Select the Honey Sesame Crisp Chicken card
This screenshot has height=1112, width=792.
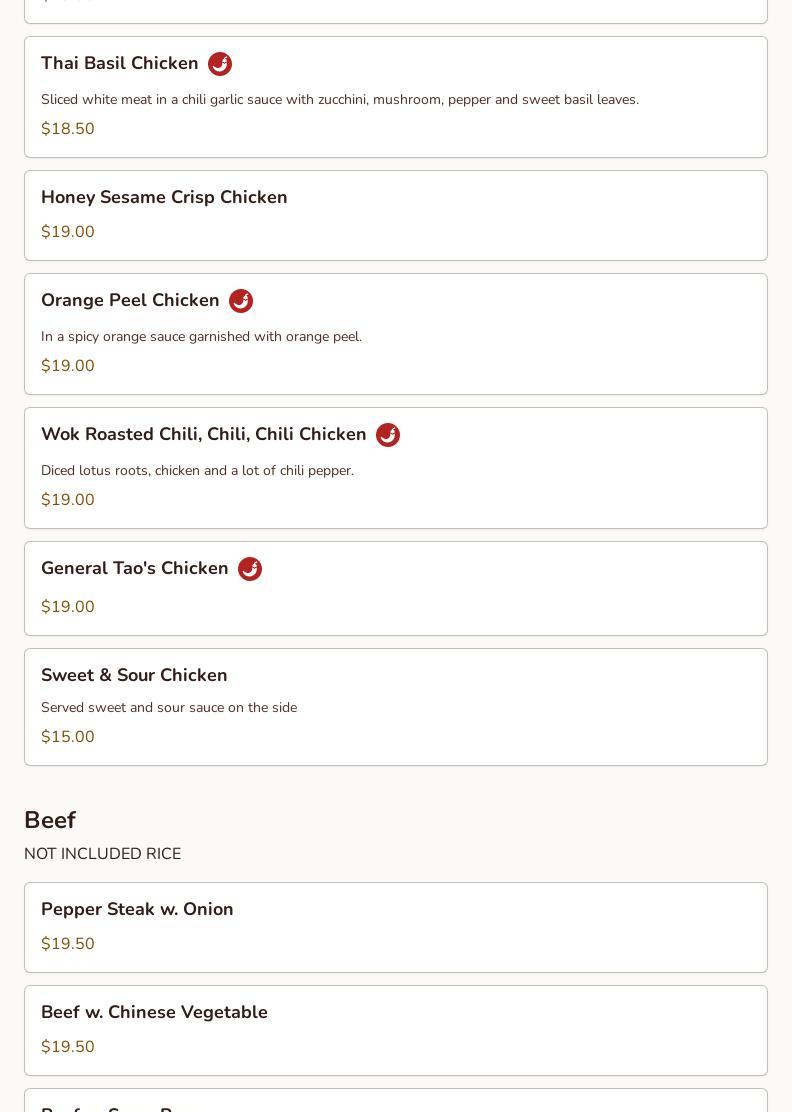396,216
